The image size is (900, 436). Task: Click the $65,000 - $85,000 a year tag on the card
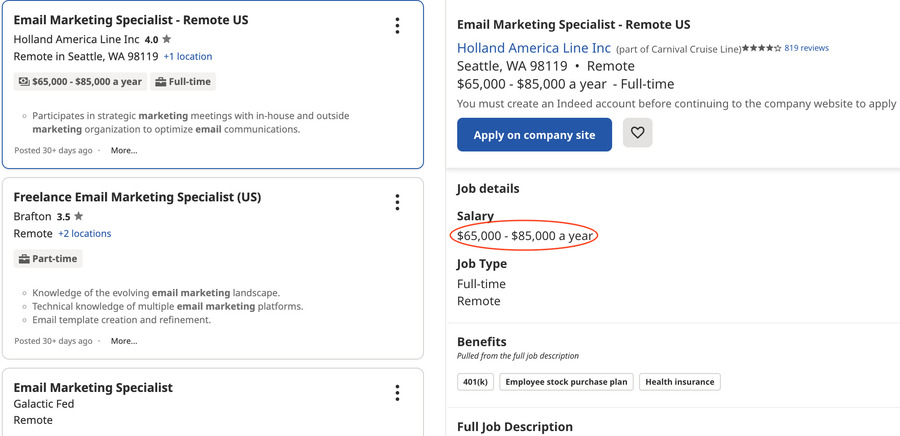click(x=80, y=81)
